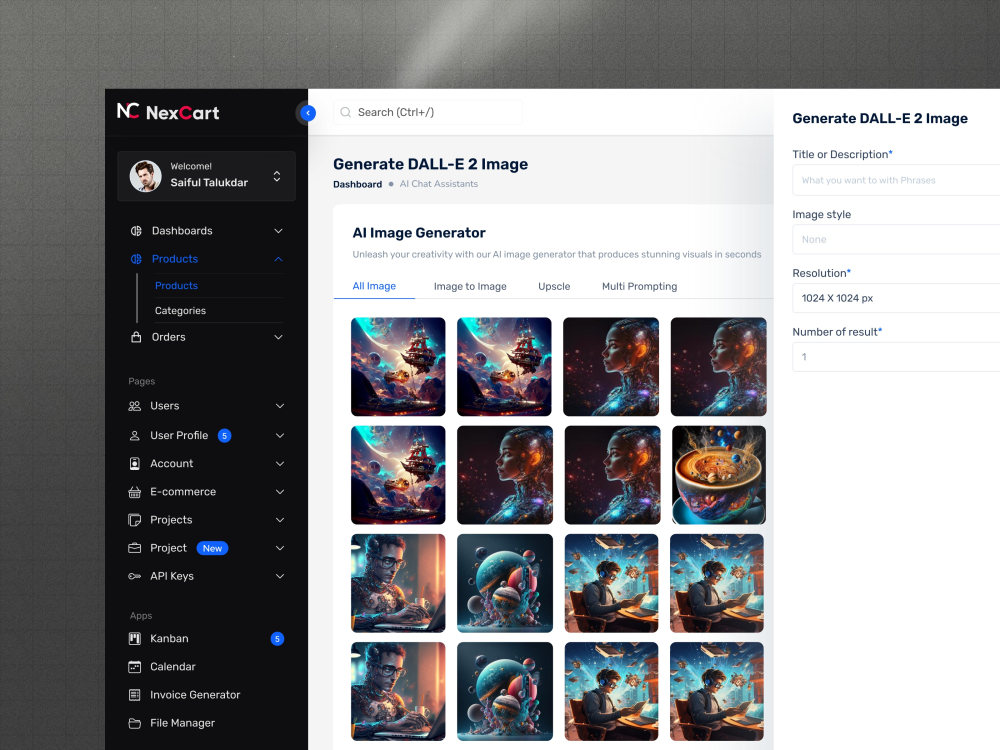Click the Title or Description input field
The height and width of the screenshot is (750, 1000).
pyautogui.click(x=896, y=180)
